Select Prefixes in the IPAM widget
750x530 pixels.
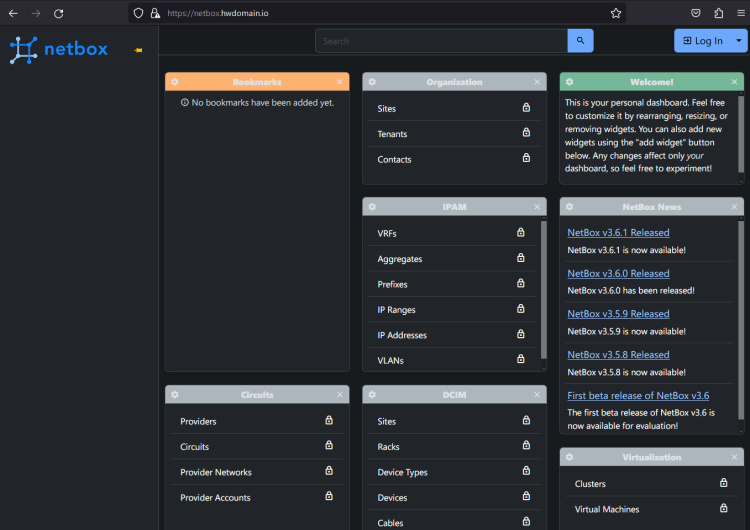393,285
